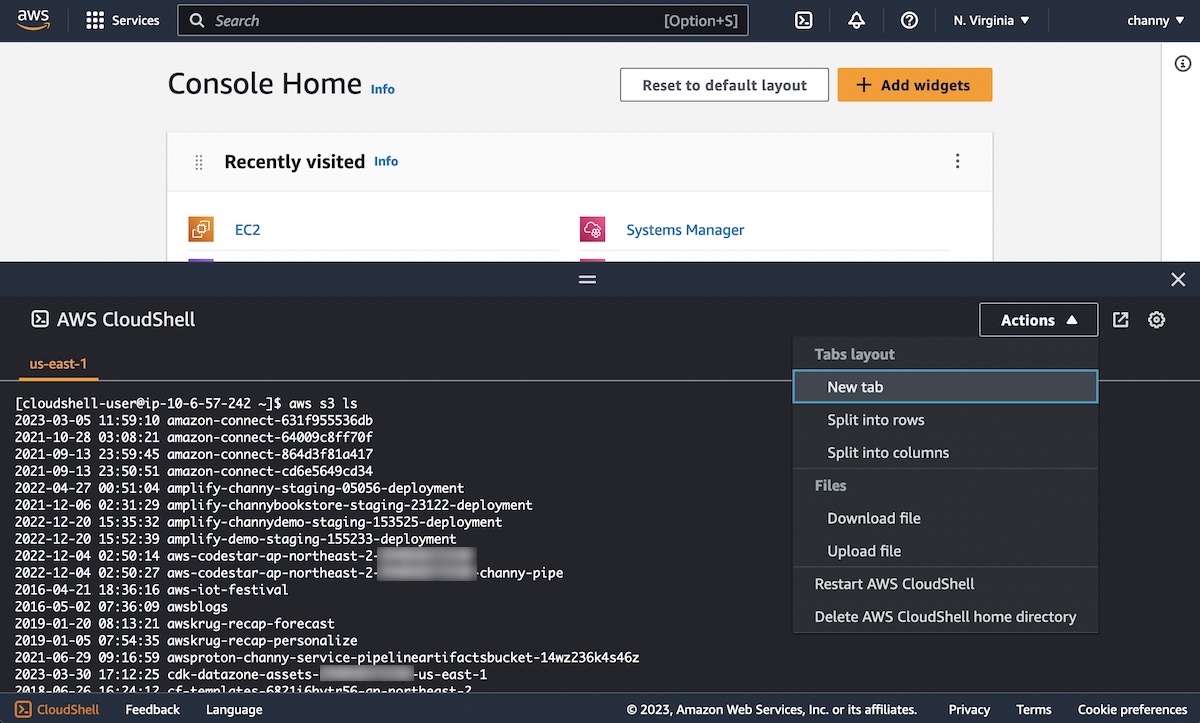Viewport: 1200px width, 723px height.
Task: Click the awsproton-channy-service pipeline bucket line
Action: click(x=327, y=658)
